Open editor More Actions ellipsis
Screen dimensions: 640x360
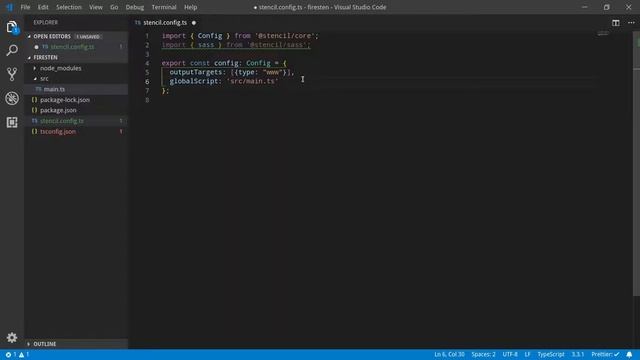coord(631,23)
